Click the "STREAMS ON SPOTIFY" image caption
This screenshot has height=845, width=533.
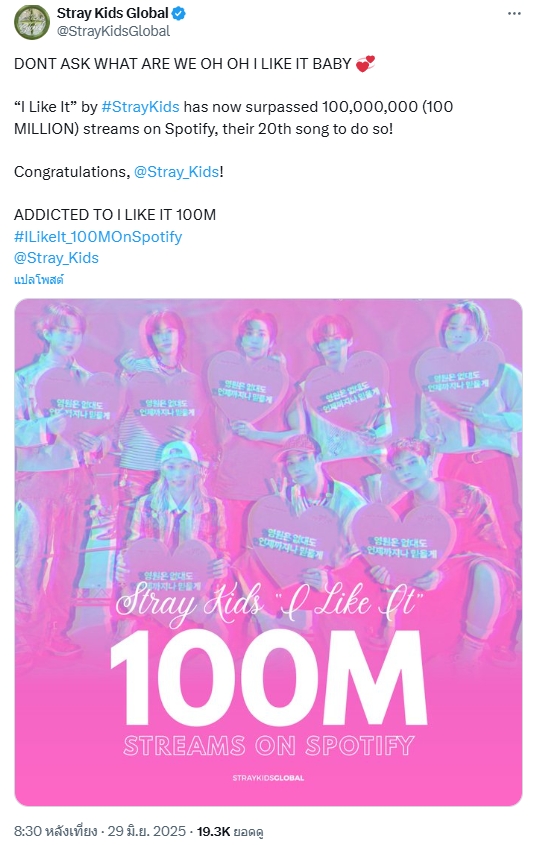[268, 746]
